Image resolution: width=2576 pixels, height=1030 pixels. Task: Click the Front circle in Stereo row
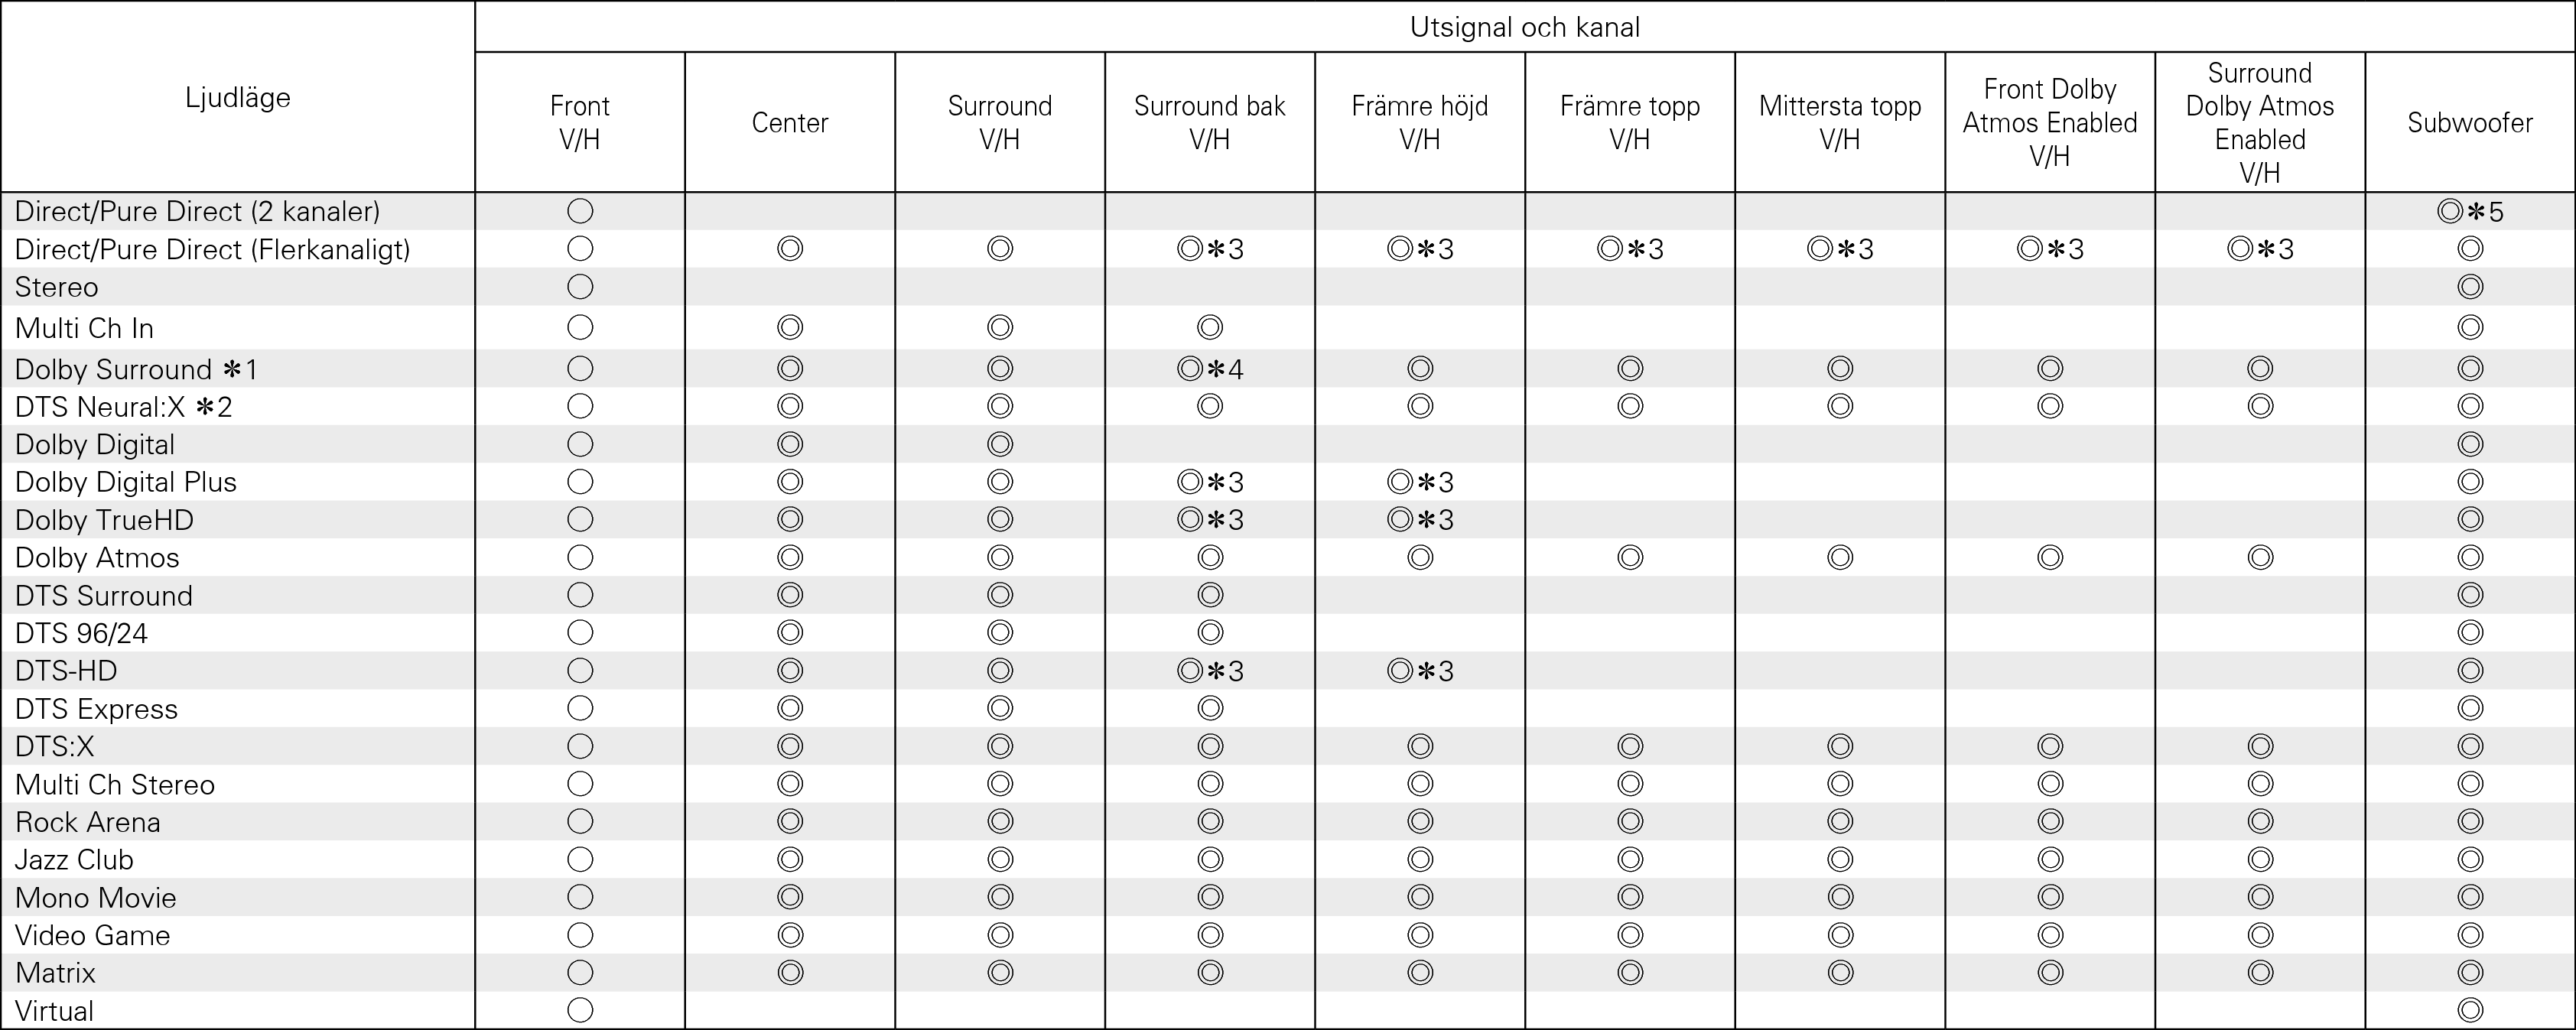click(580, 287)
